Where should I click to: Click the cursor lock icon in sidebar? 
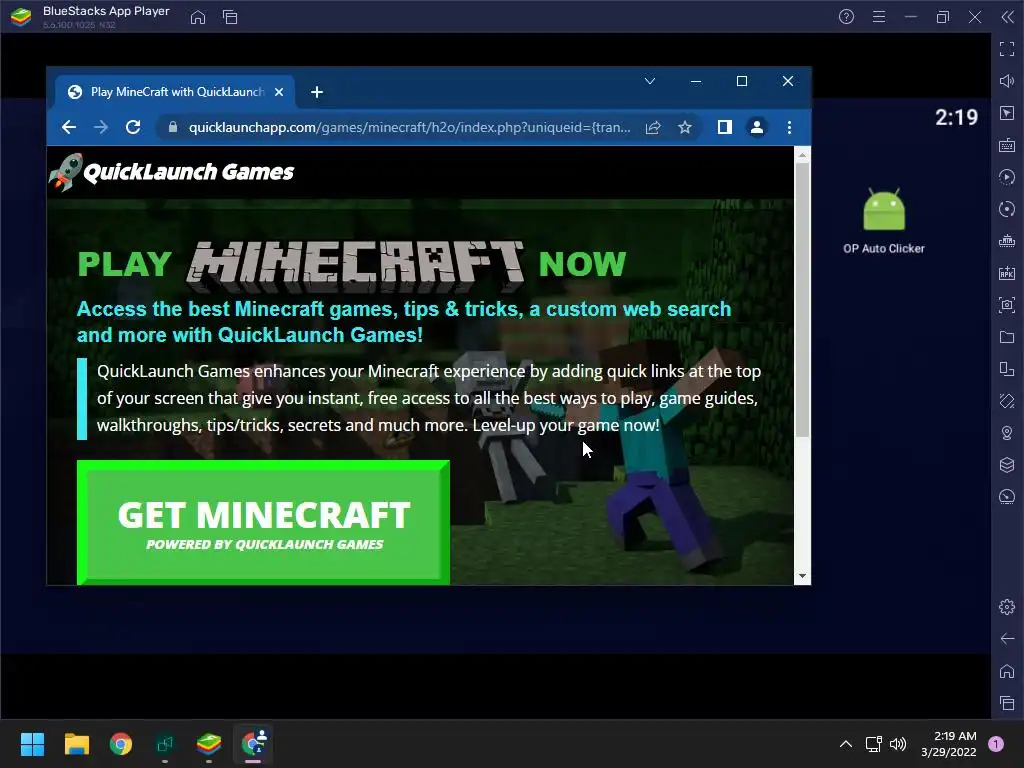click(x=1007, y=113)
